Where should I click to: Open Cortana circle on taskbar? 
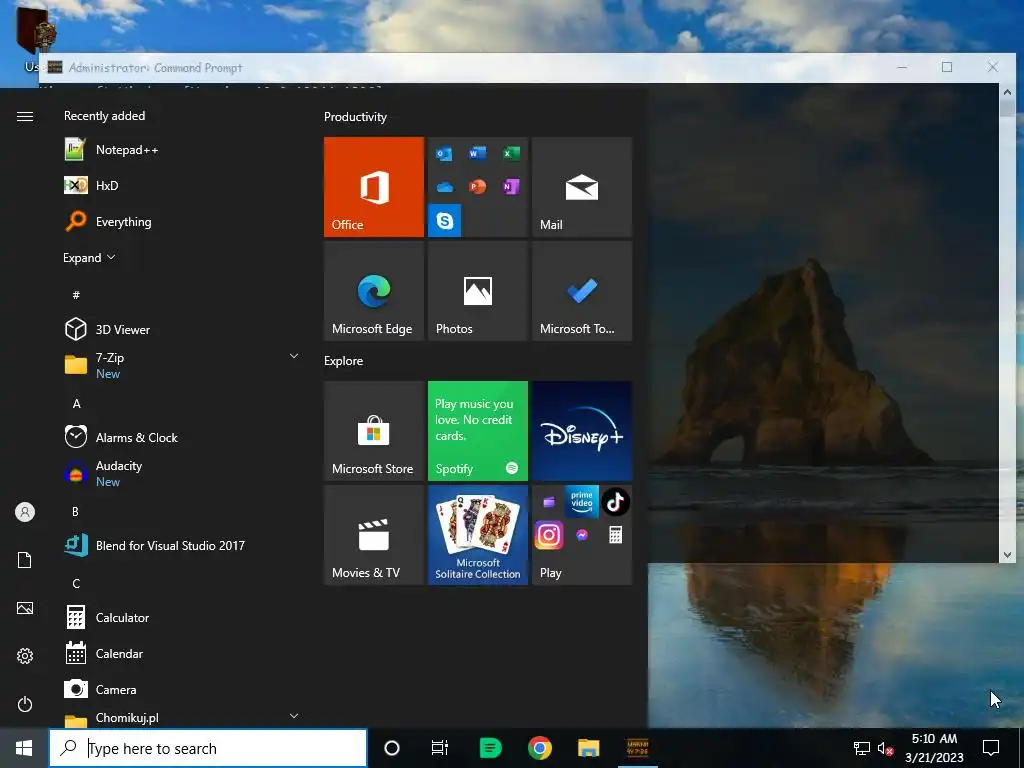392,748
